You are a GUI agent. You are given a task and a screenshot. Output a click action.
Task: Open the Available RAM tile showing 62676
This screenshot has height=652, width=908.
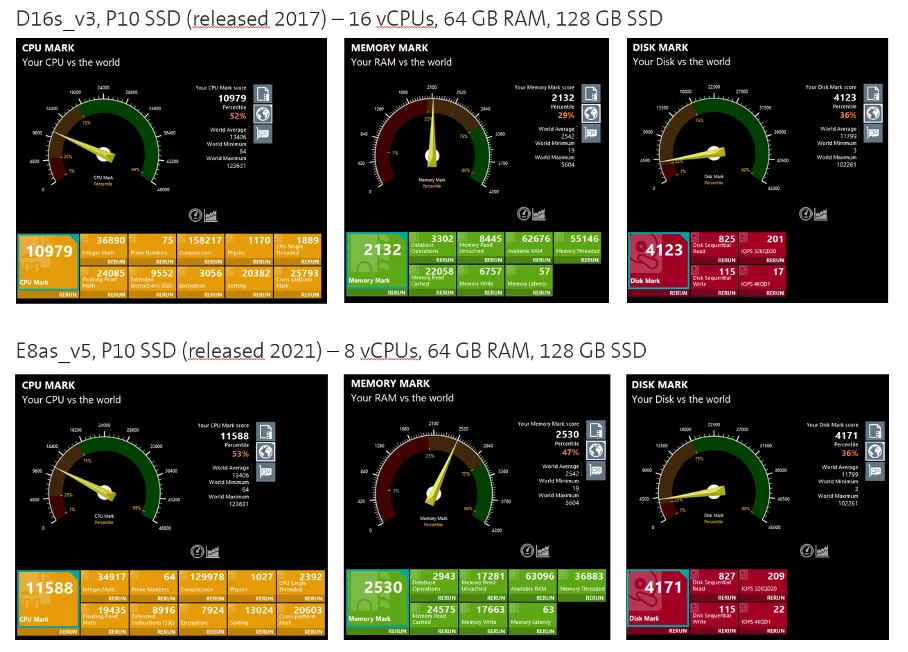(529, 248)
